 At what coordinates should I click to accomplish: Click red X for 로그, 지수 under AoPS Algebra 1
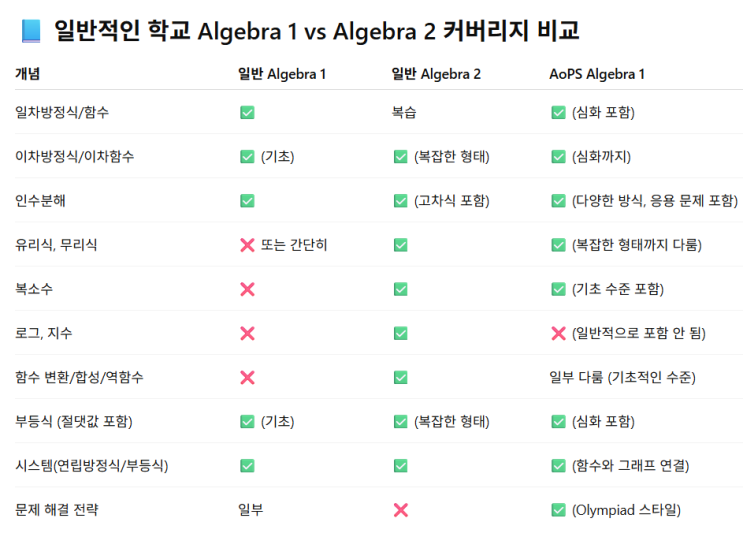click(x=558, y=333)
